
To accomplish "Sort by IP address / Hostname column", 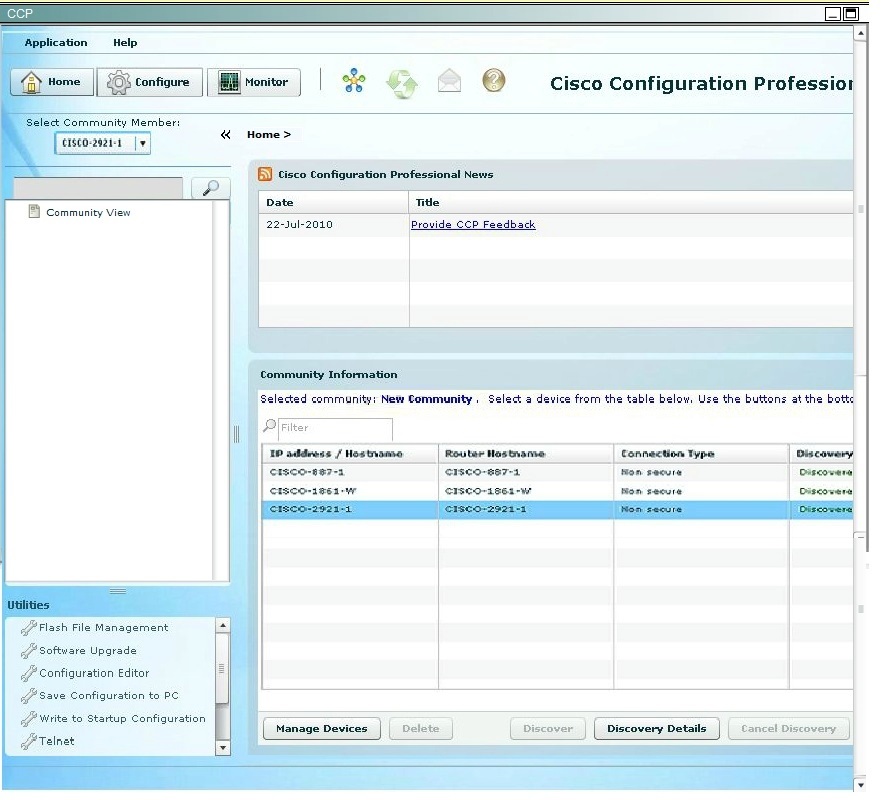I will [350, 453].
